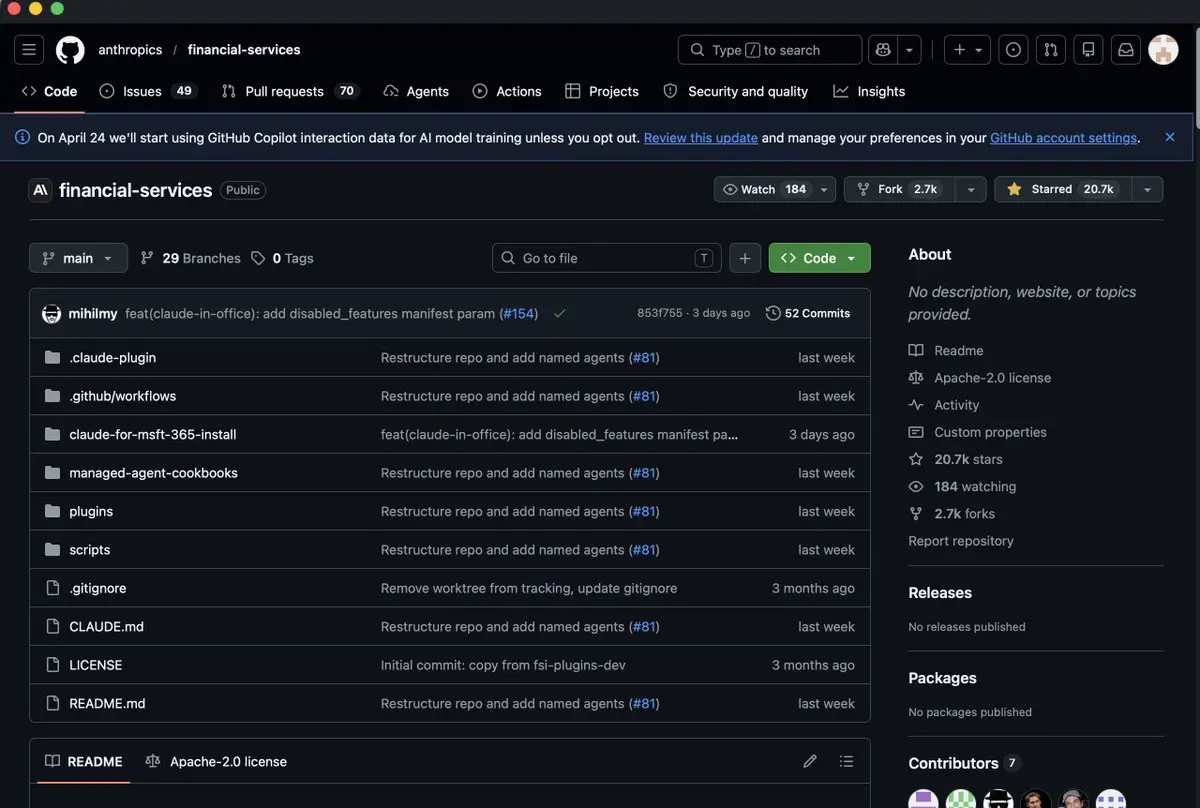Open the .claude-plugin folder
The image size is (1200, 808).
pyautogui.click(x=112, y=357)
